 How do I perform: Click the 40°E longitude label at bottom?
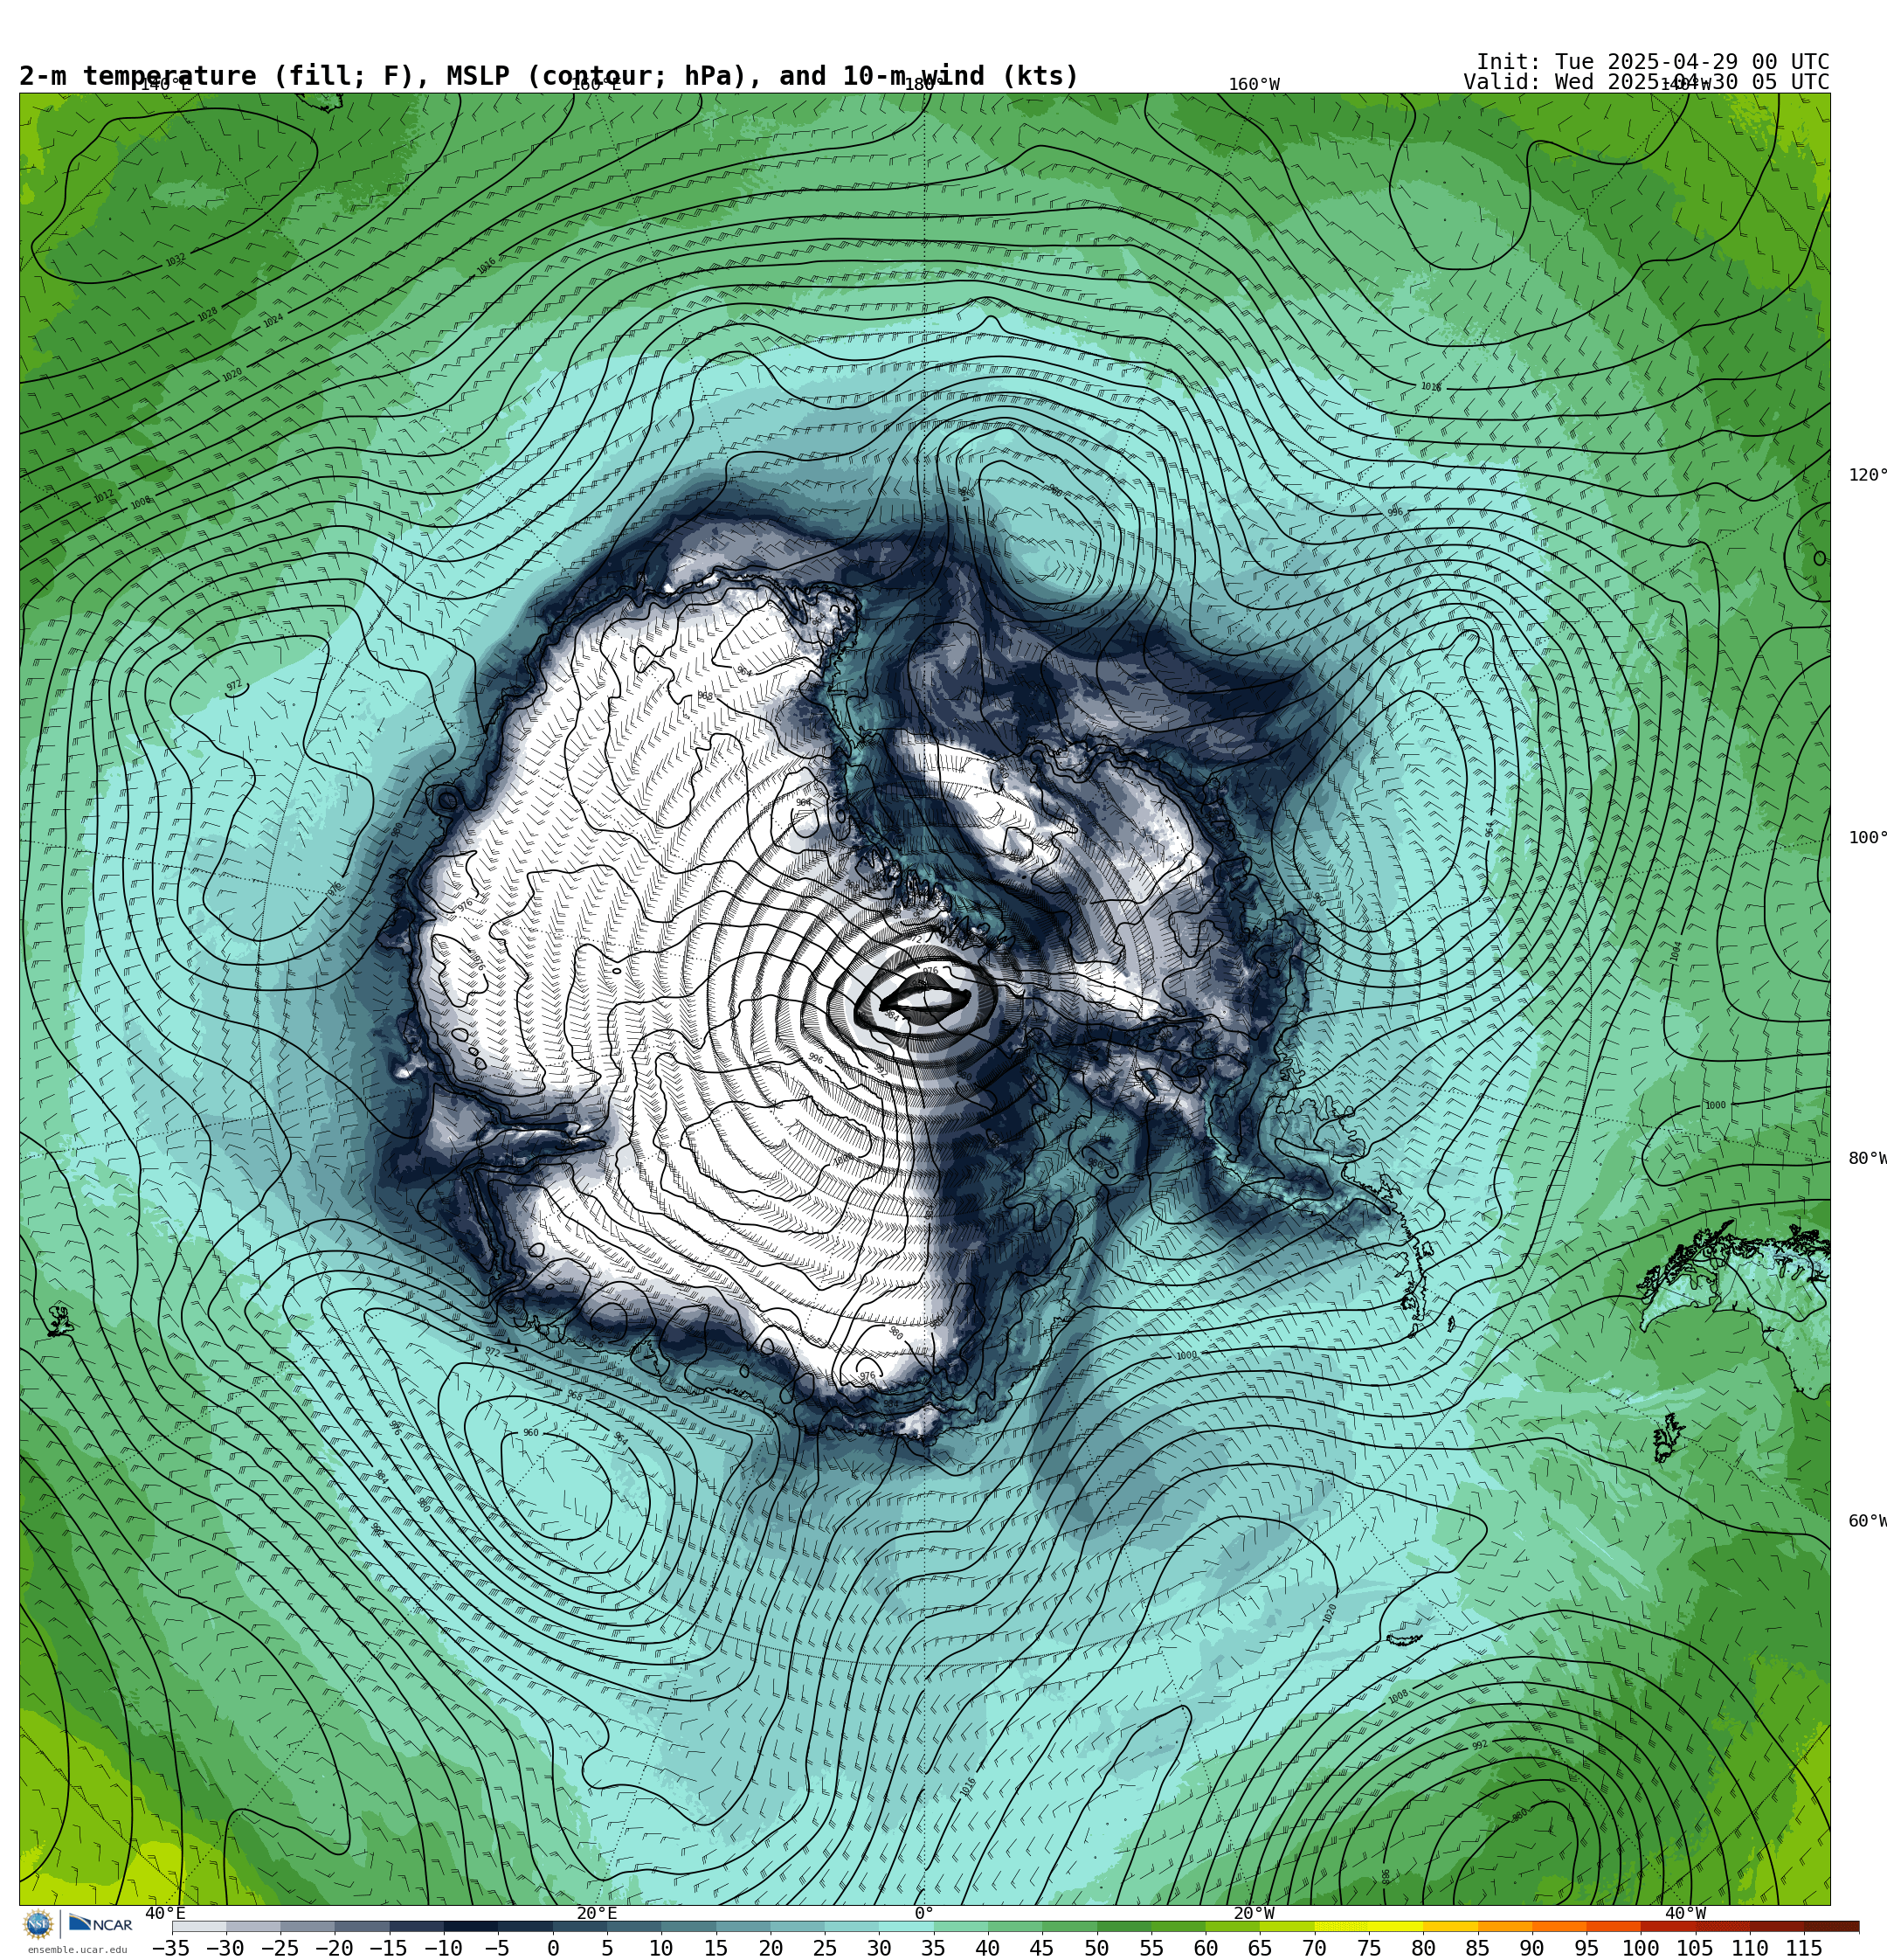(x=165, y=1913)
